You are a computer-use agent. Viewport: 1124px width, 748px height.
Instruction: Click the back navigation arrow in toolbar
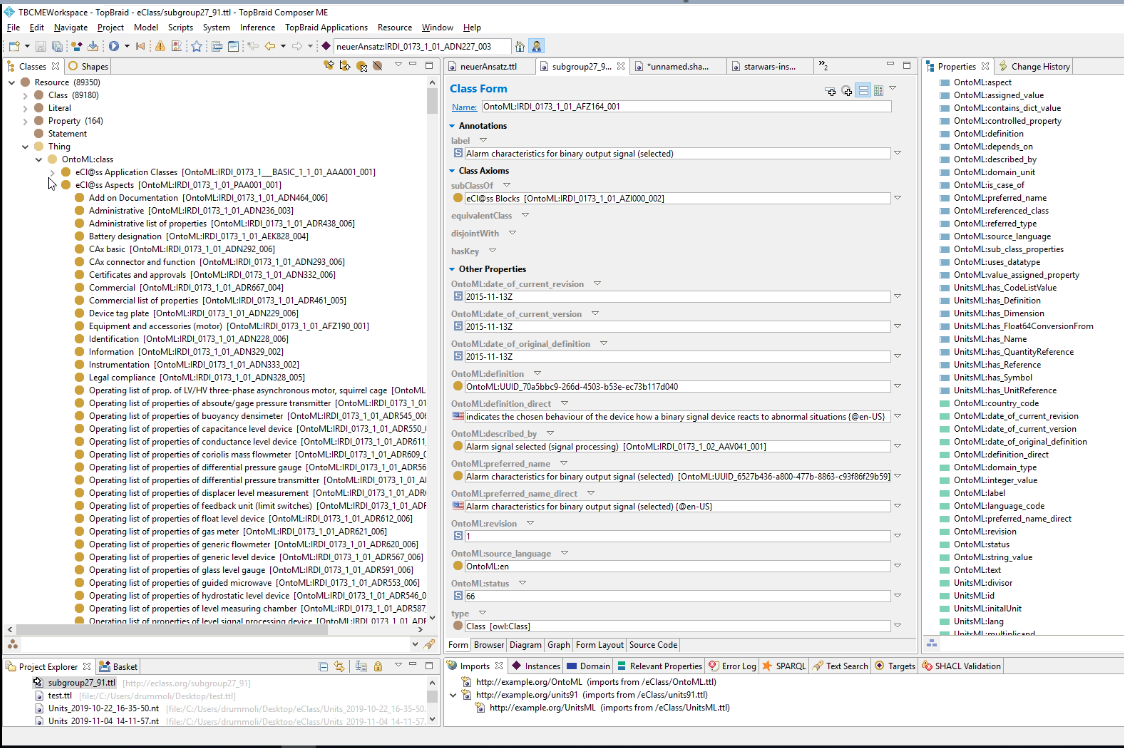coord(270,46)
